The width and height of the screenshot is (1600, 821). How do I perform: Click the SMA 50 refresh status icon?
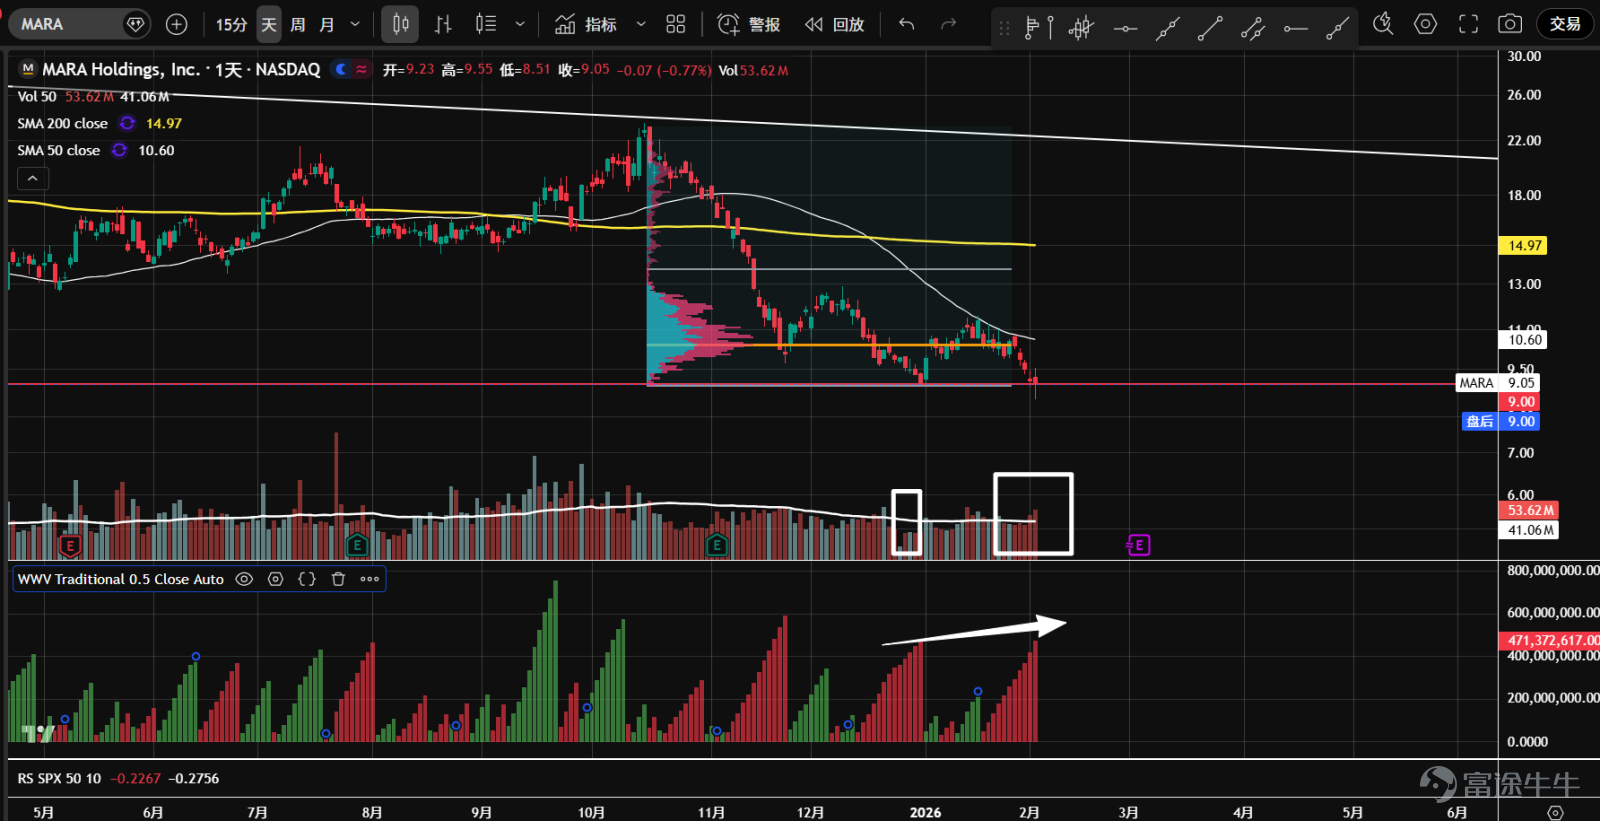coord(119,150)
